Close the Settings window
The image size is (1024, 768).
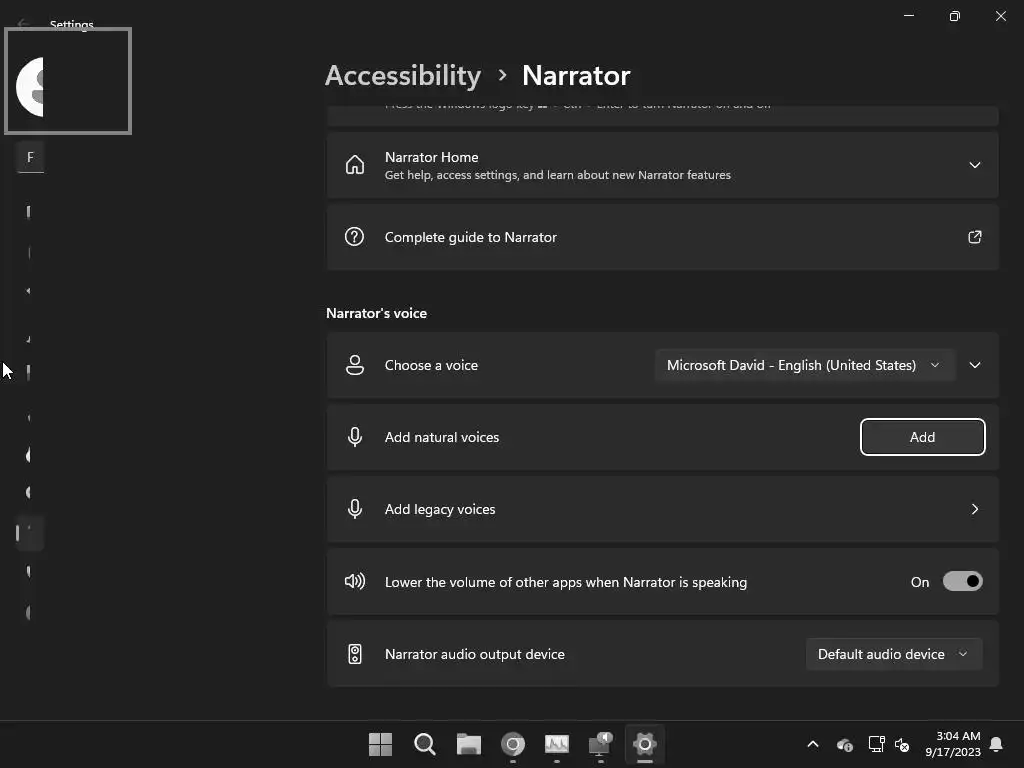1000,16
